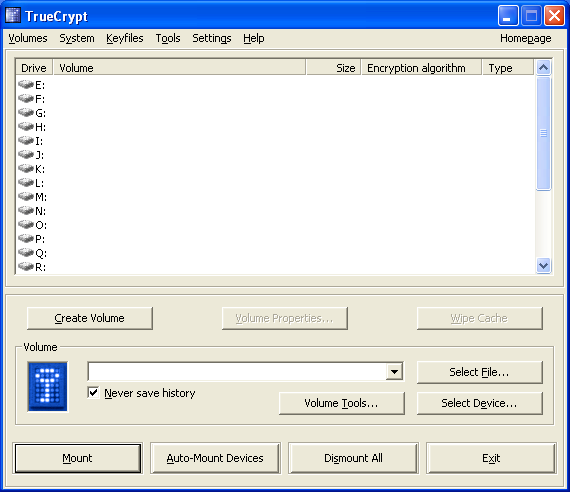Click the Mount button
Viewport: 571px width, 492px height.
click(x=78, y=458)
